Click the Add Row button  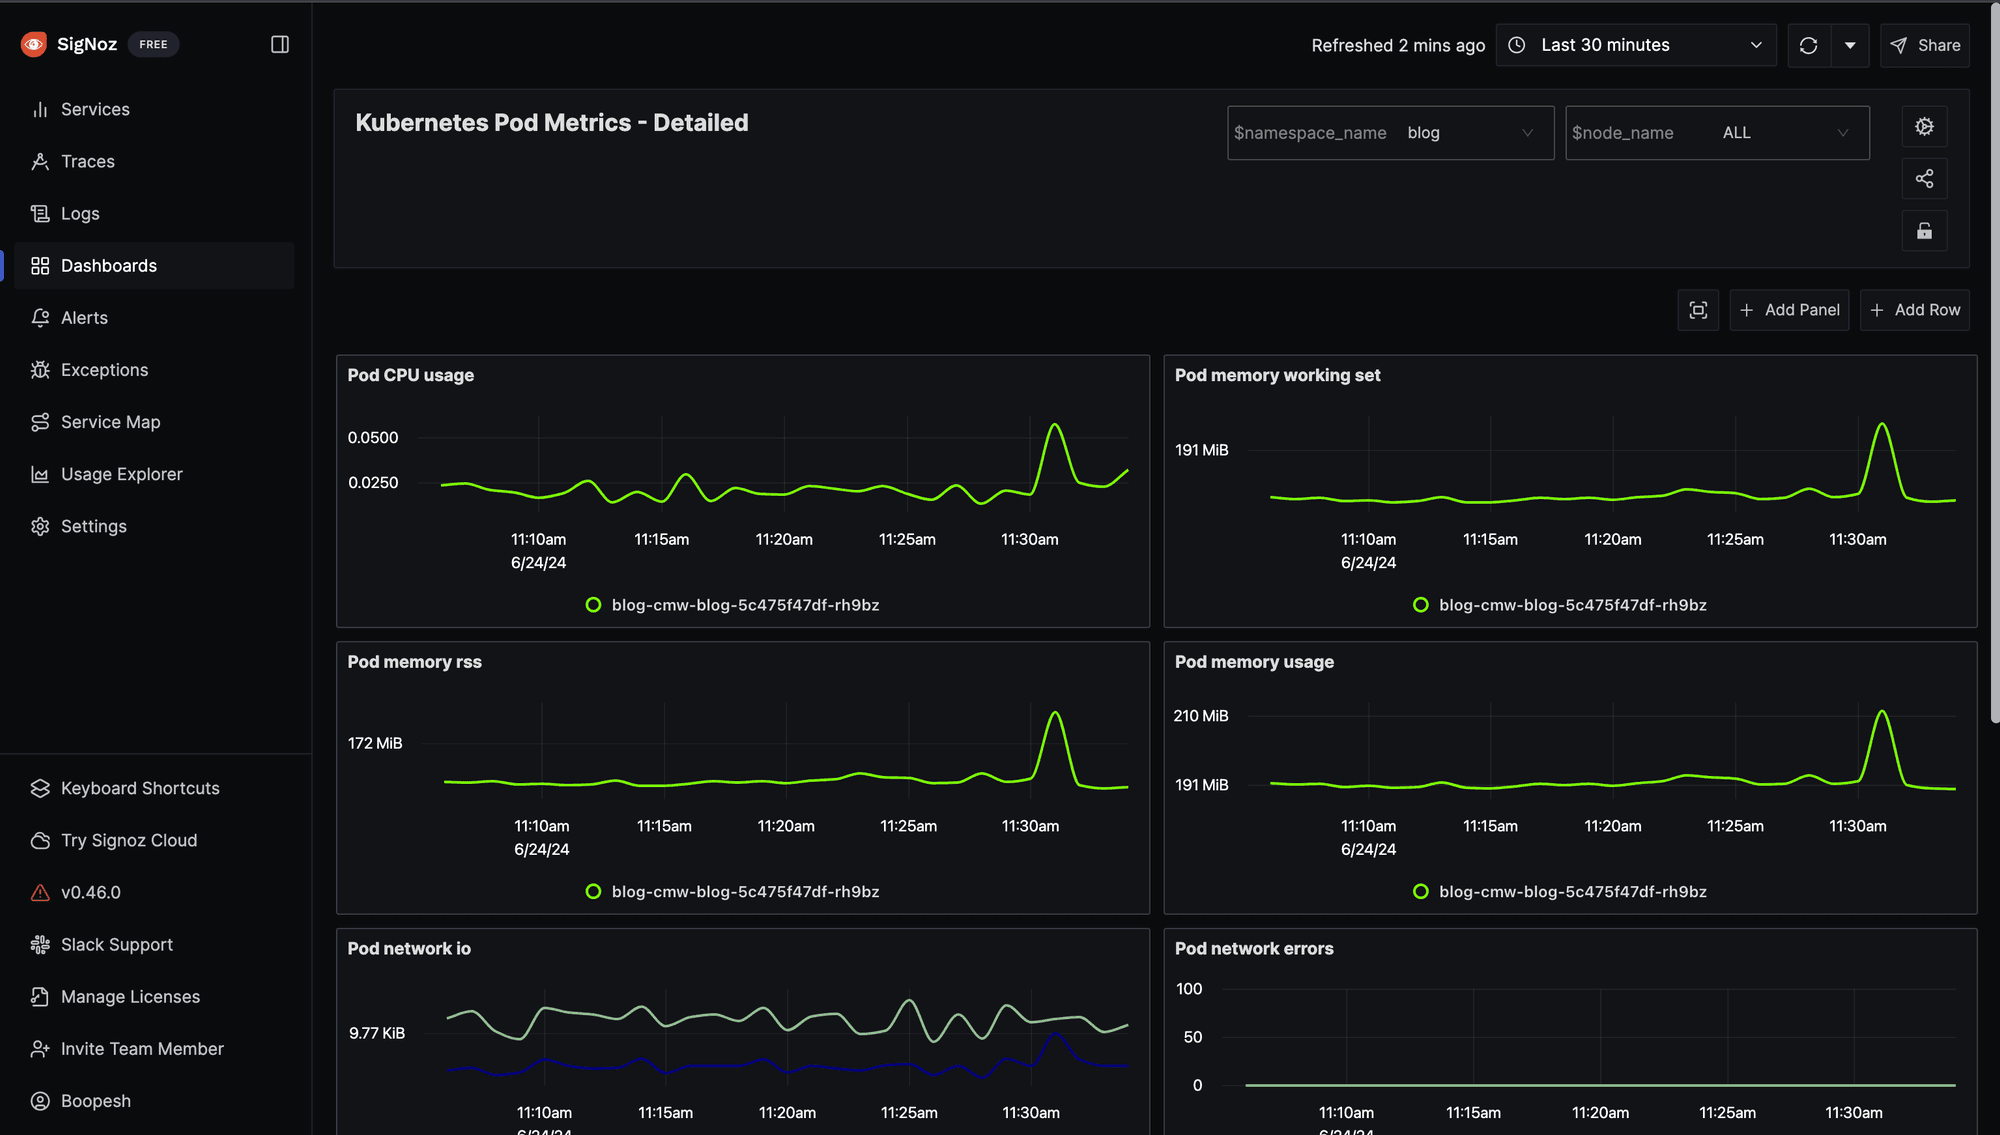click(1915, 310)
